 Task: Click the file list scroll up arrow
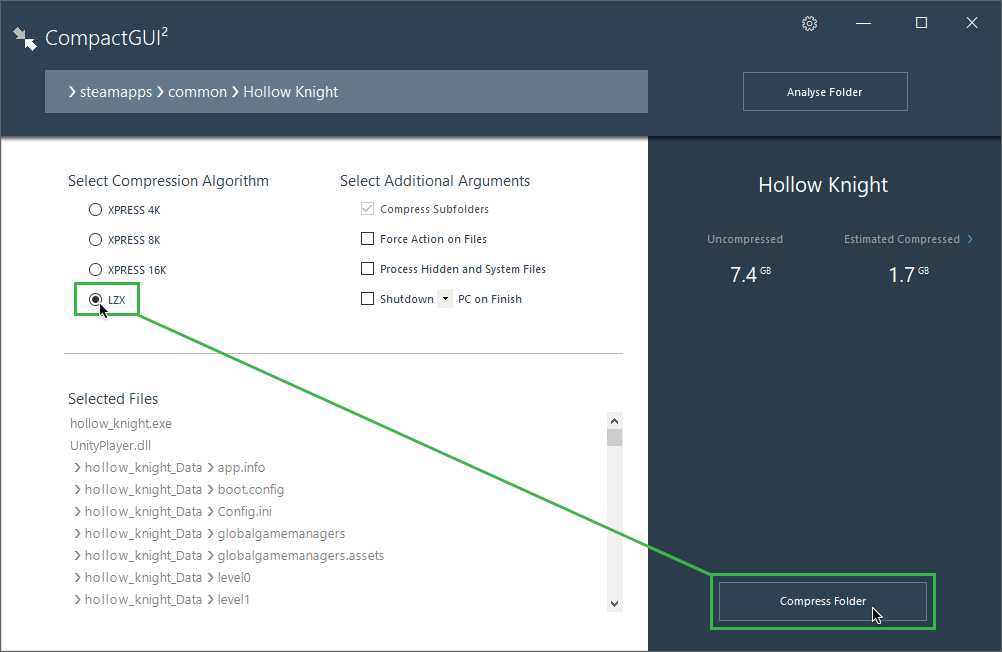pyautogui.click(x=614, y=421)
